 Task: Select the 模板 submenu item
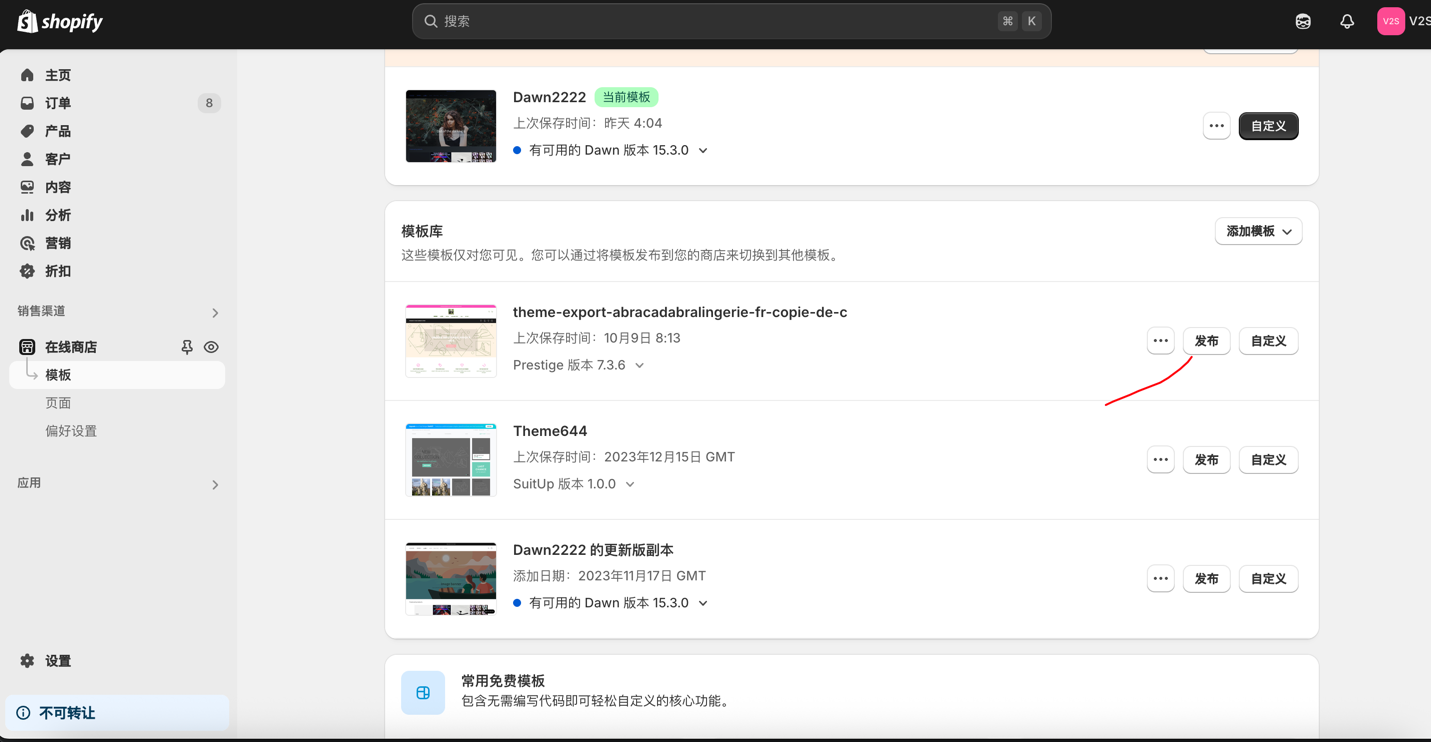click(x=117, y=375)
